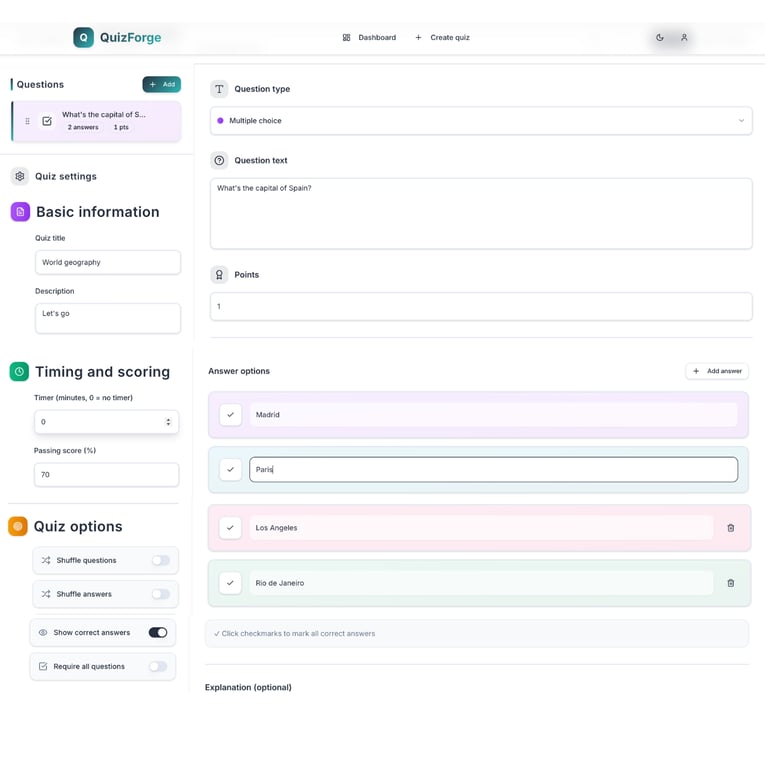This screenshot has height=768, width=765.
Task: Click the QuizForge logo icon
Action: (84, 38)
